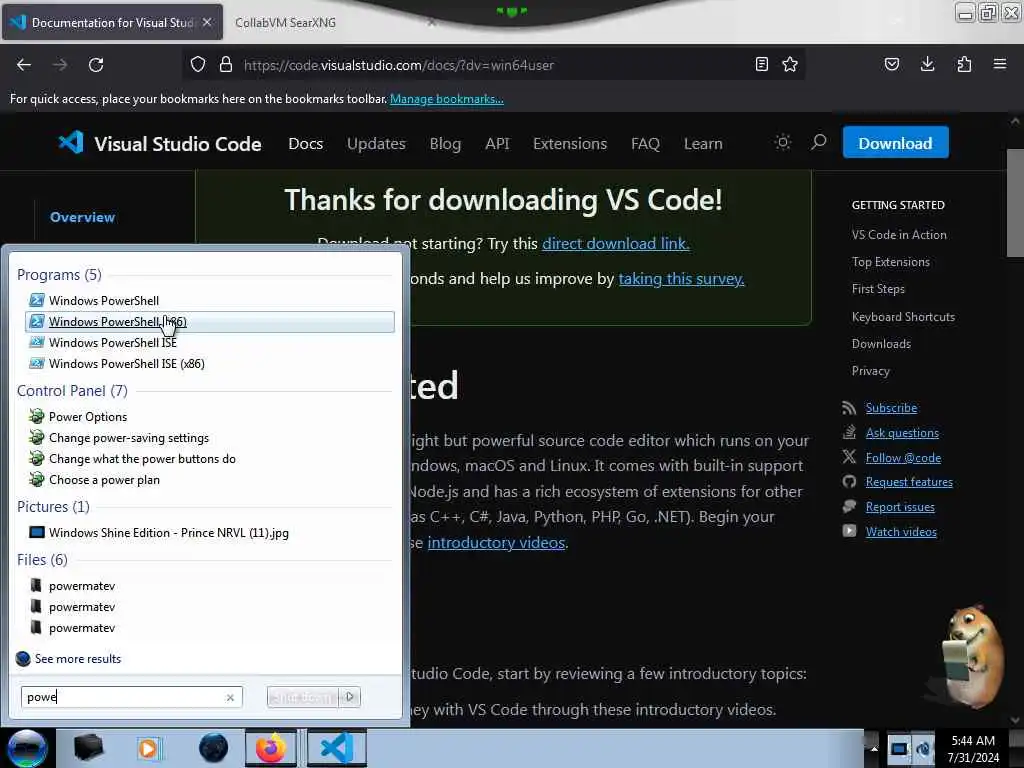This screenshot has width=1024, height=768.
Task: Open the Learn navigation item
Action: 703,144
